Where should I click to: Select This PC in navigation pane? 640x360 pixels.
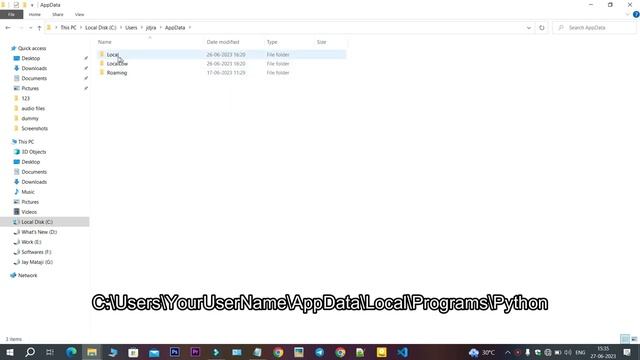pos(26,142)
